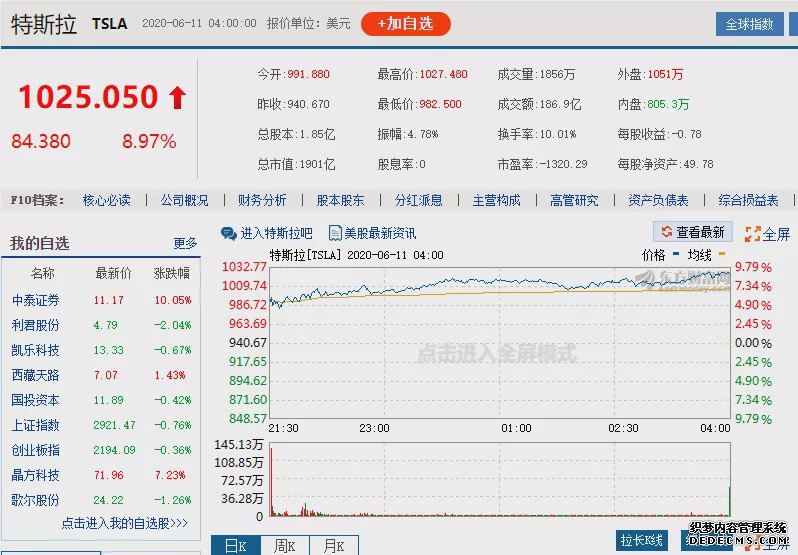Enter the 进入特斯拉吧 forum link
Viewport: 798px width, 555px height.
(x=276, y=233)
